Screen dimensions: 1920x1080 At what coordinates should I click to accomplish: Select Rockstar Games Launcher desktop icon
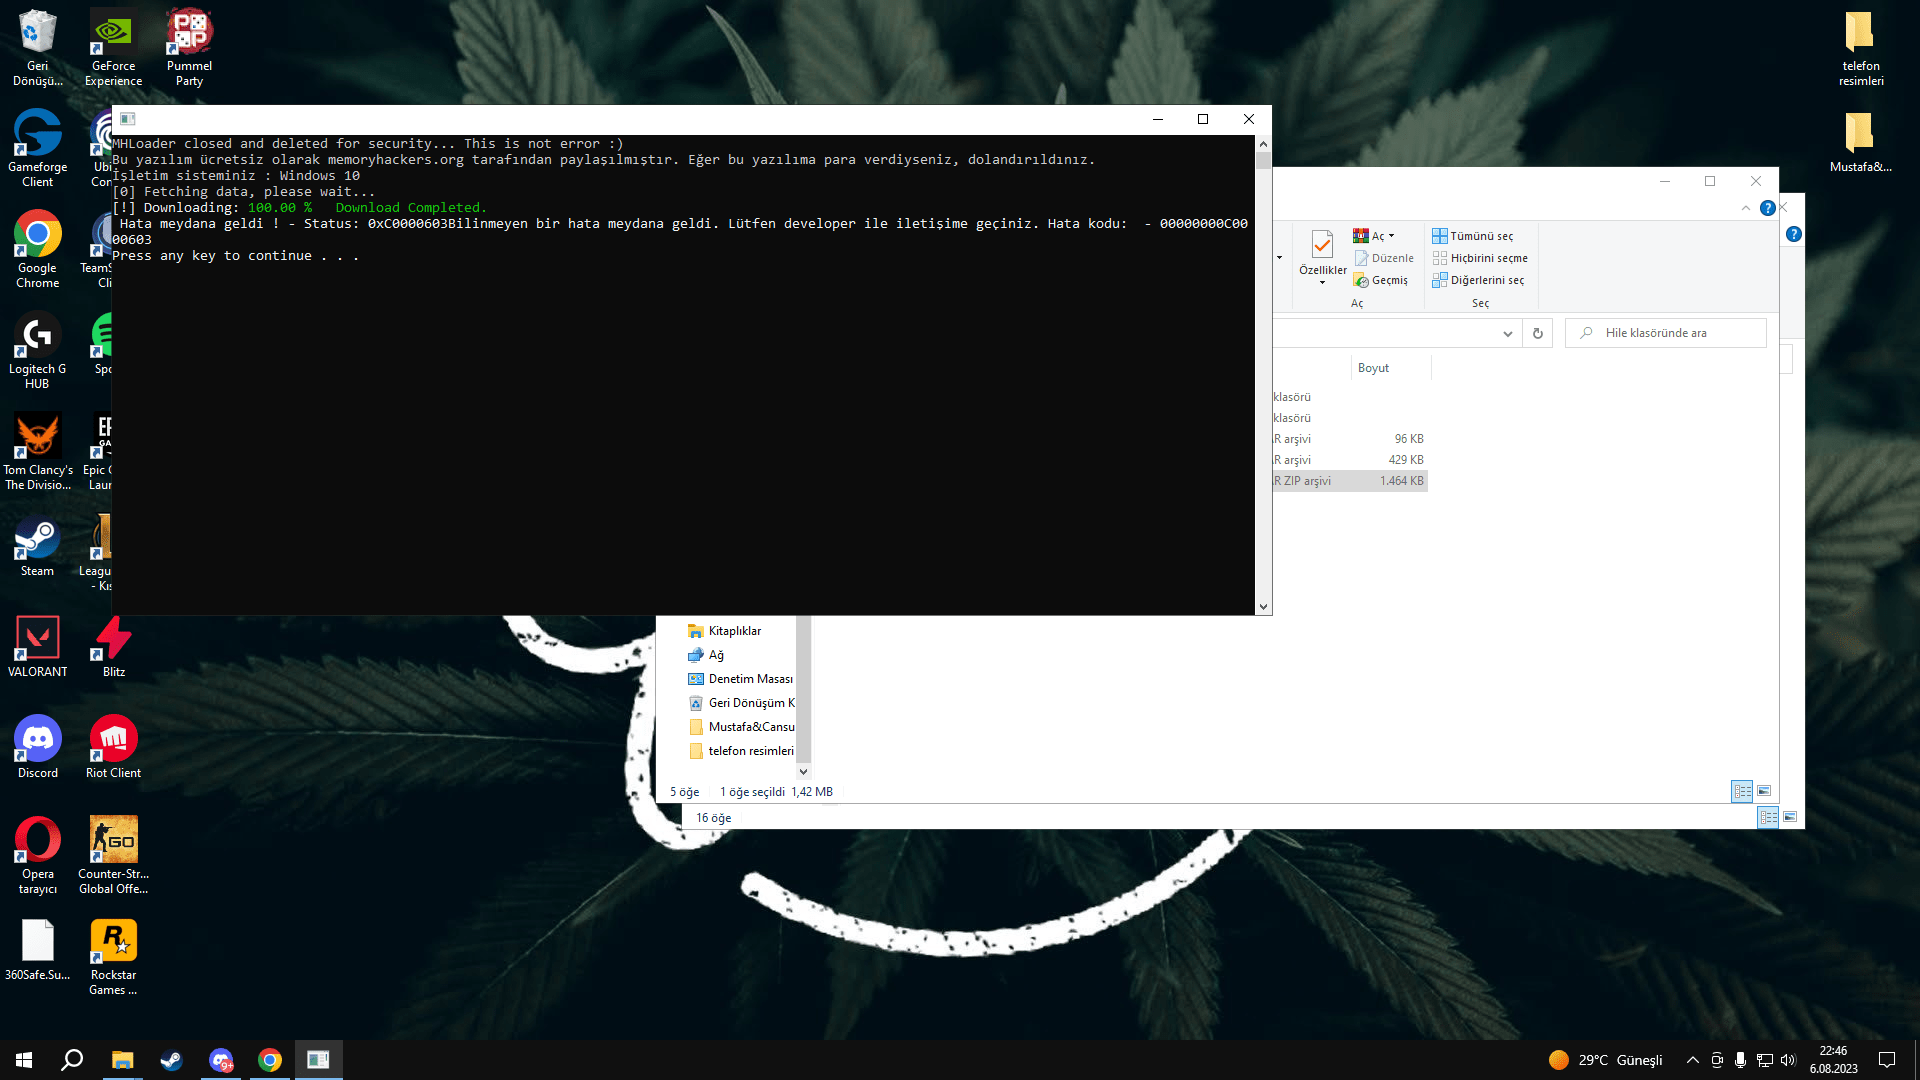pyautogui.click(x=113, y=957)
